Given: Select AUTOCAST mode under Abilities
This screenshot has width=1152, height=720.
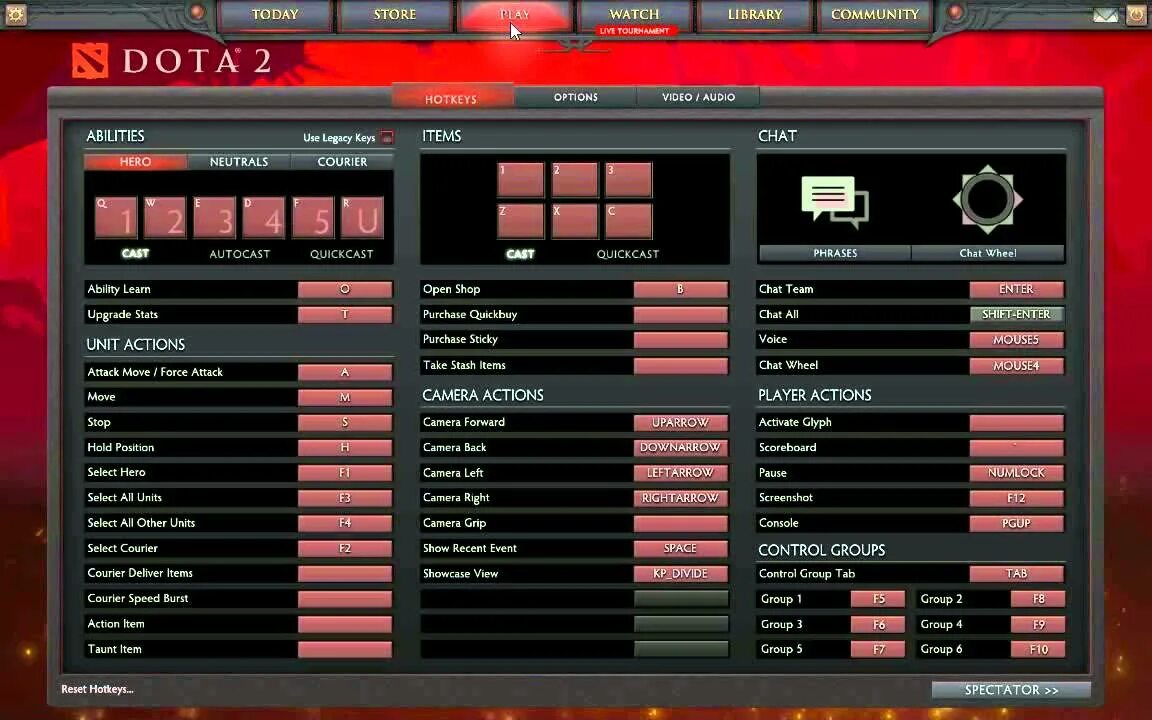Looking at the screenshot, I should point(240,254).
